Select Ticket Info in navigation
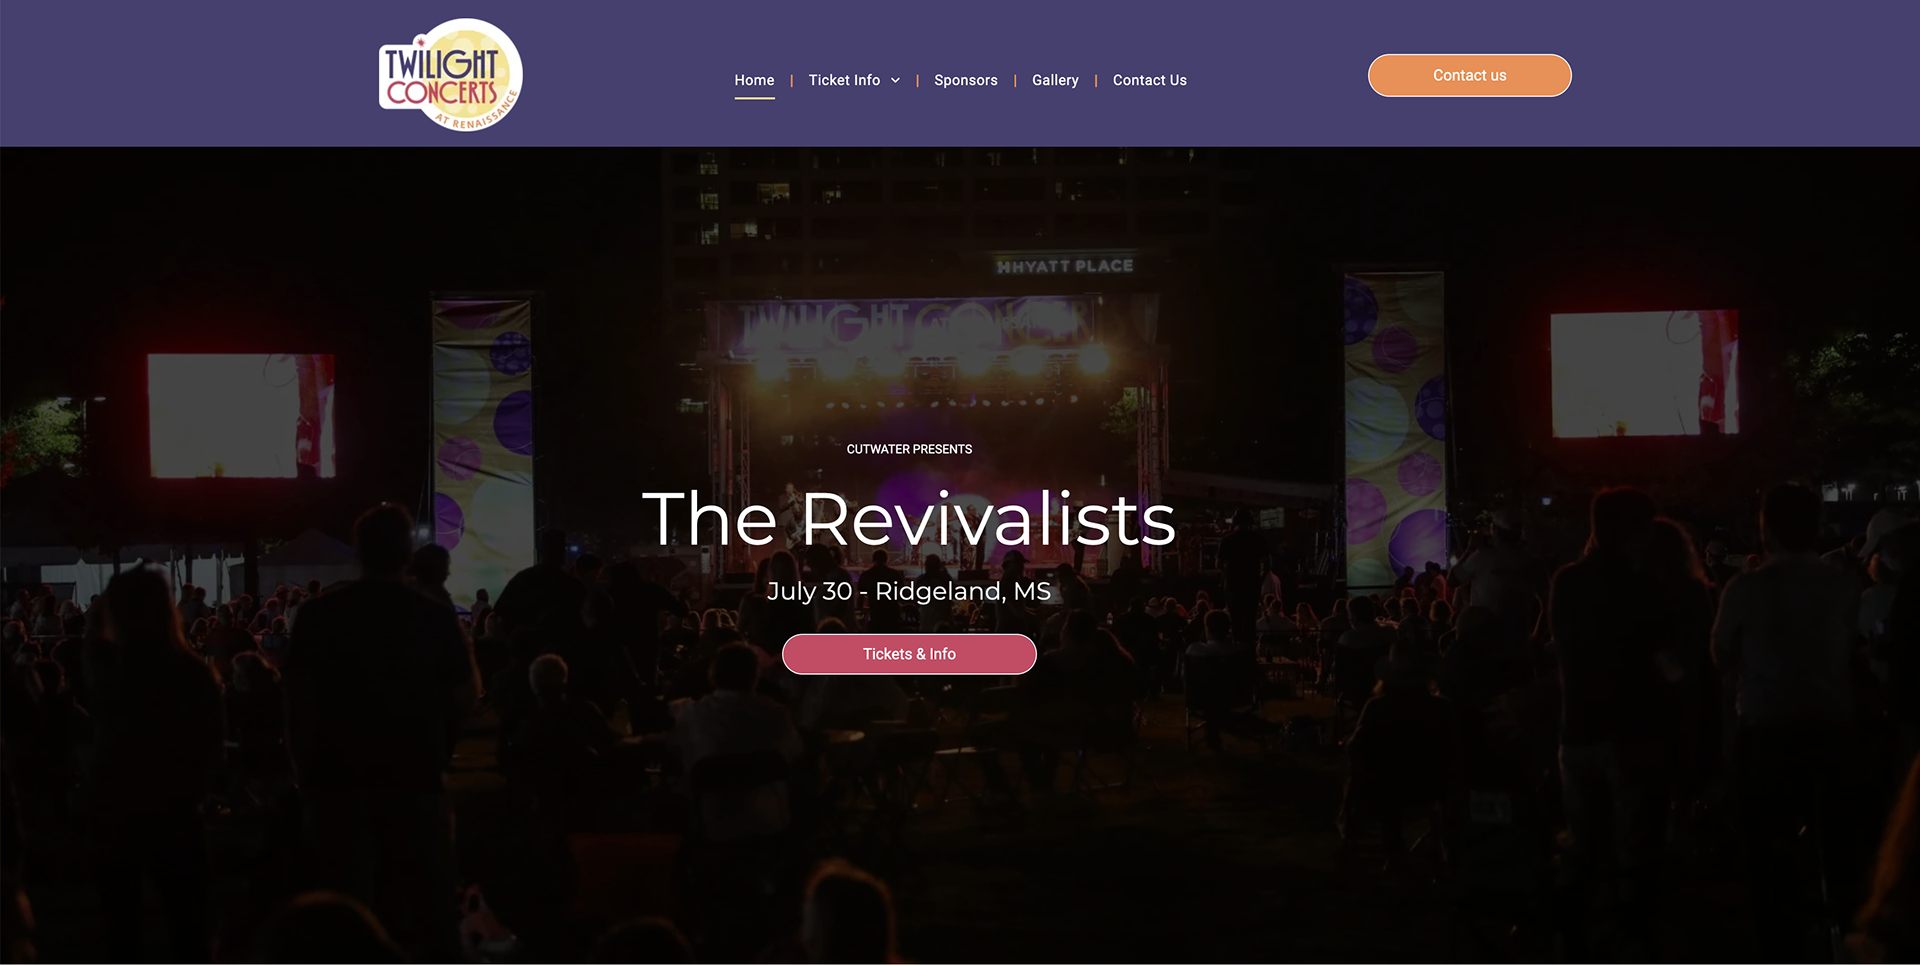Viewport: 1920px width, 965px height. [x=844, y=80]
